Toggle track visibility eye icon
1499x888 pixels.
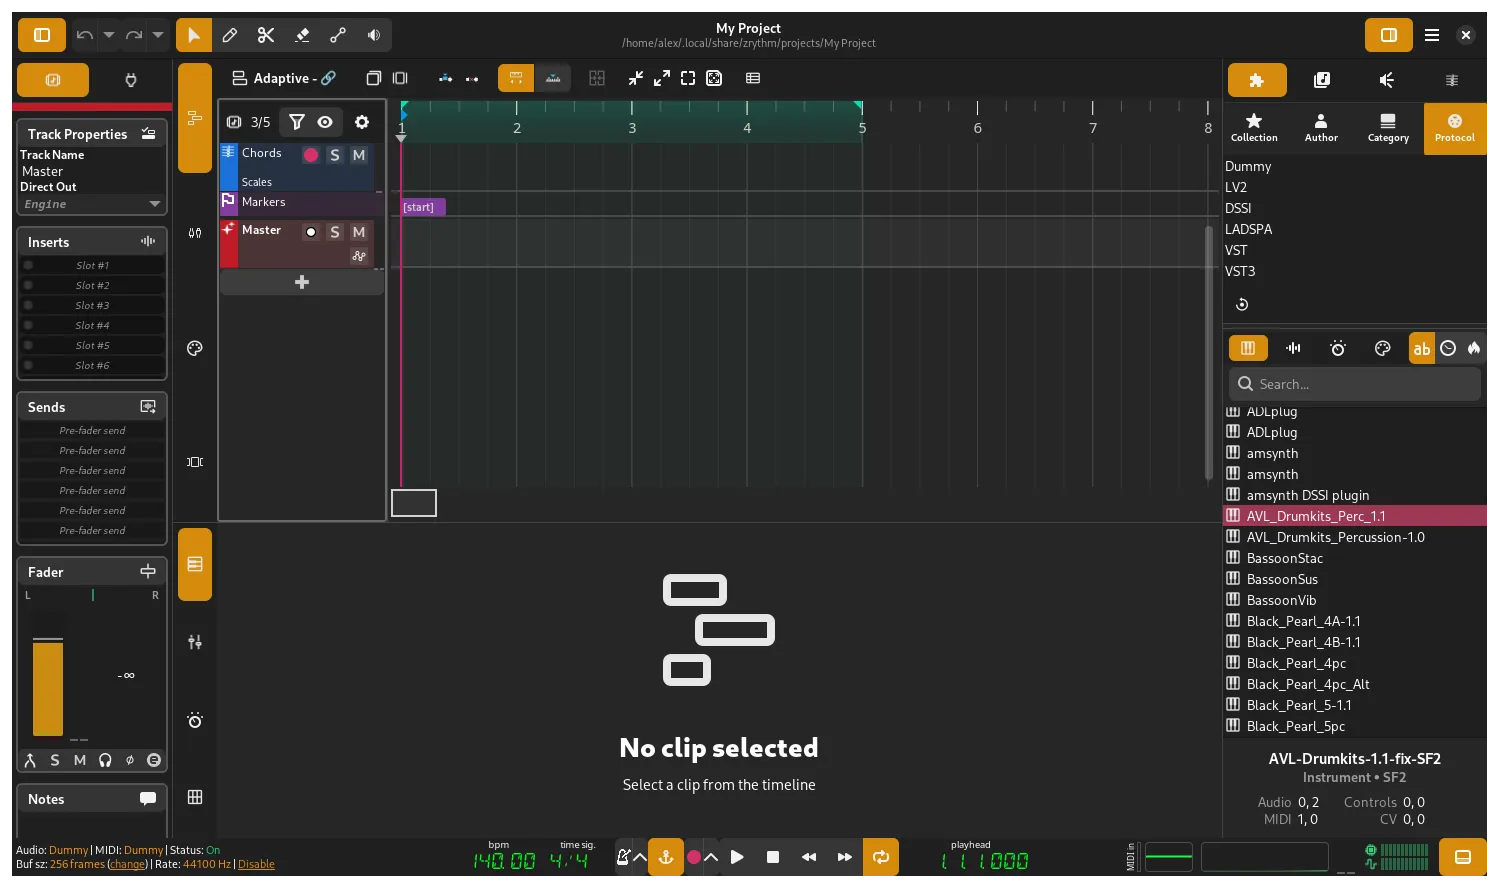tap(325, 122)
